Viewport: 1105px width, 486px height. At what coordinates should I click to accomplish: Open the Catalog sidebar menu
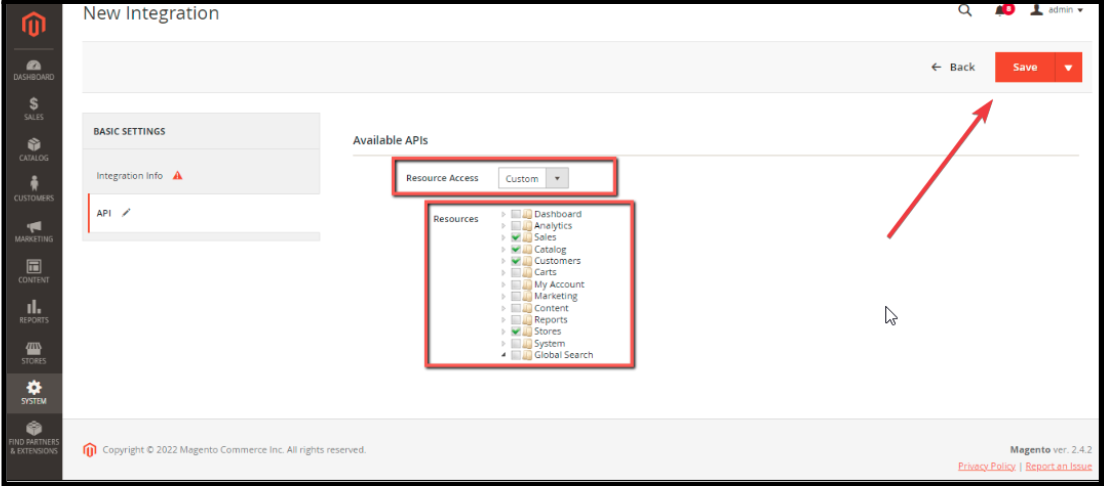click(x=33, y=150)
